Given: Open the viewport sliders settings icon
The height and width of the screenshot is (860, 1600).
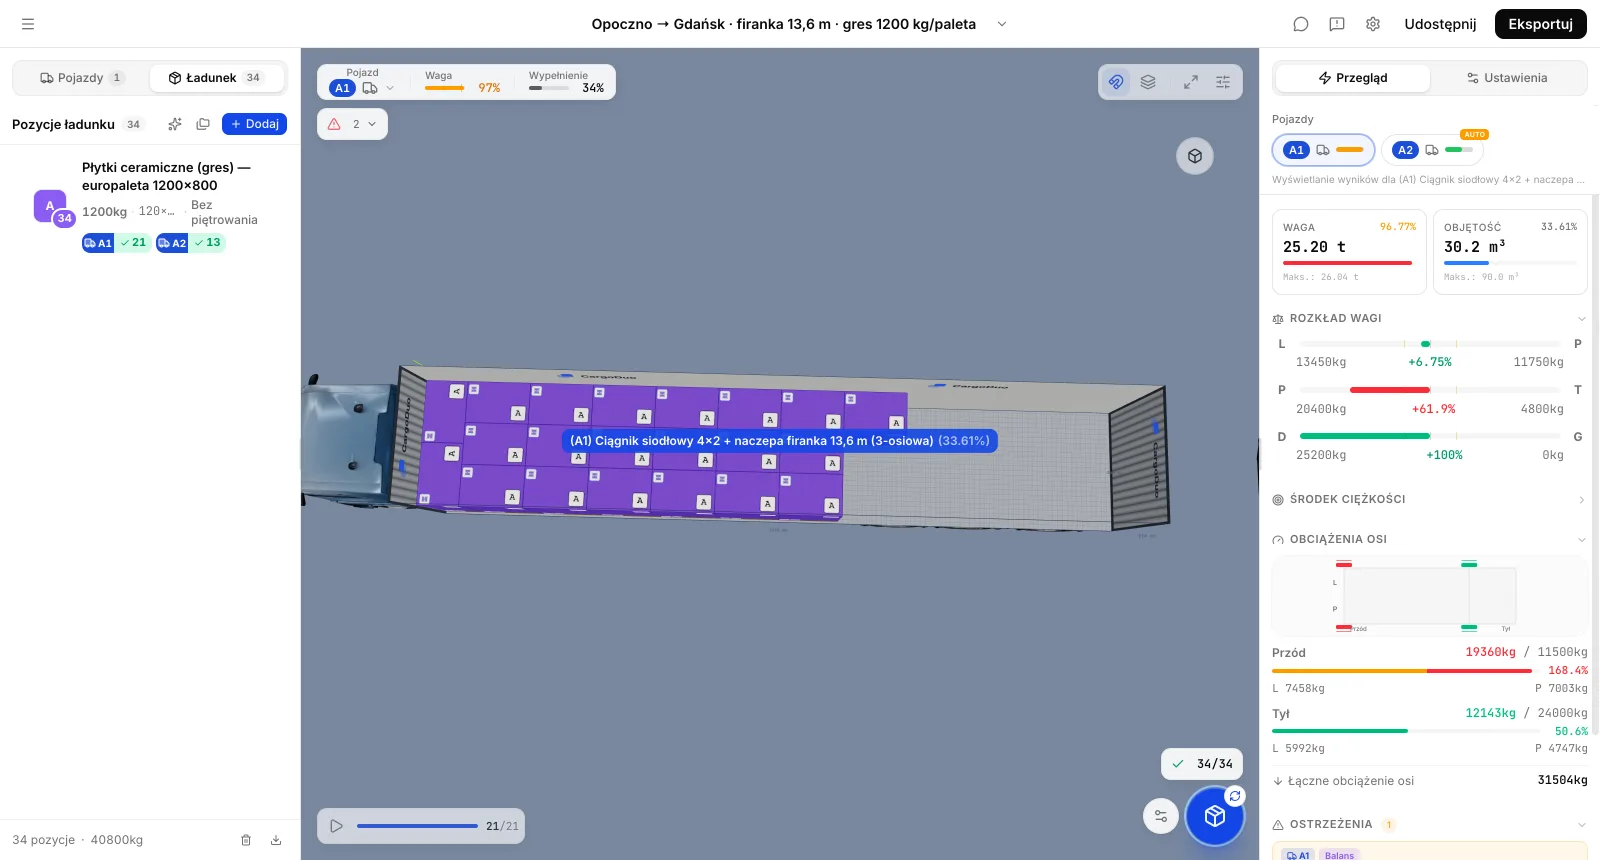Looking at the screenshot, I should click(1223, 82).
